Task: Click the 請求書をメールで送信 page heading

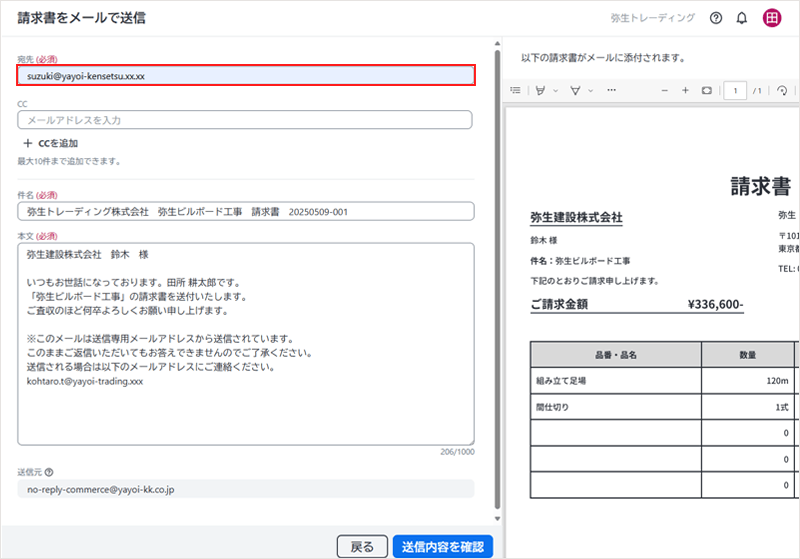Action: pos(82,18)
